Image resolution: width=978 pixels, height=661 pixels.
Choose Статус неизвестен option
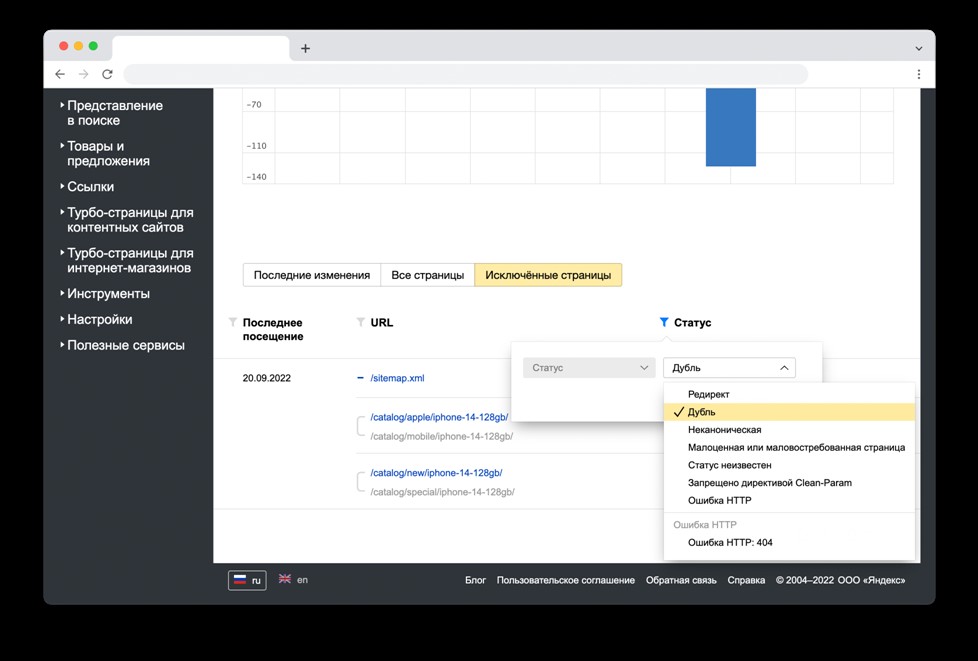tap(790, 465)
